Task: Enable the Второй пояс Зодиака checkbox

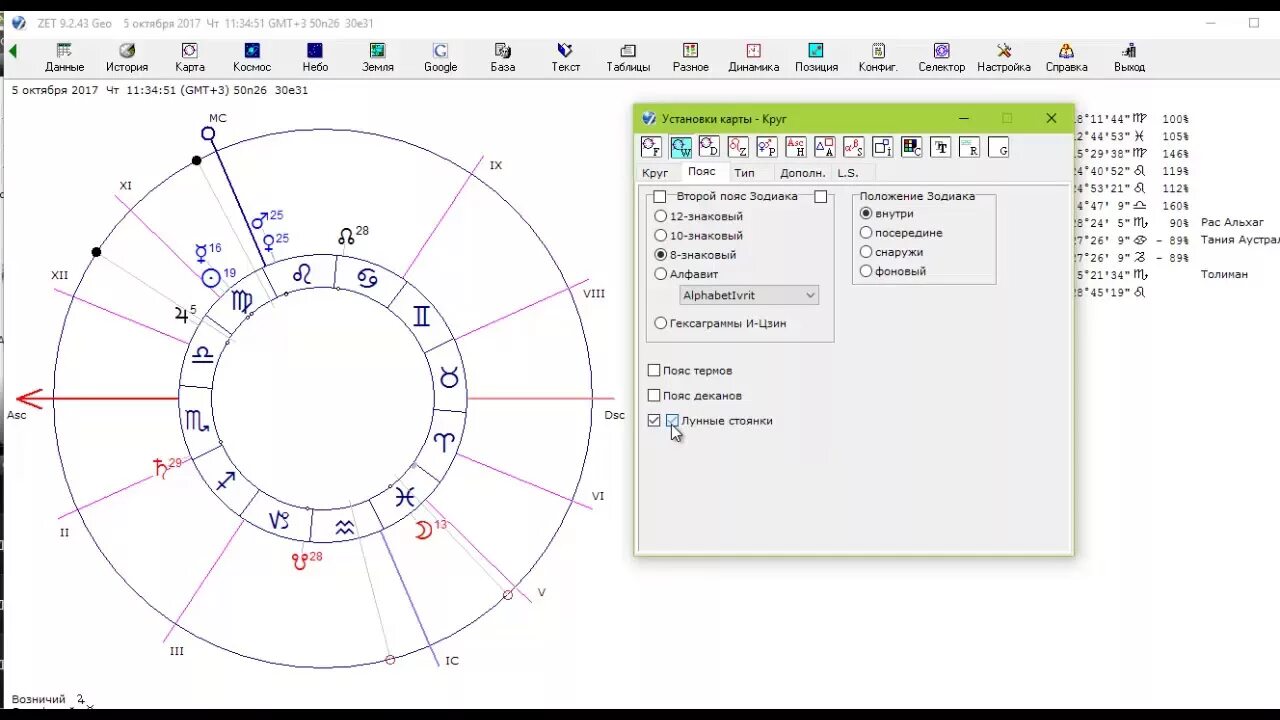Action: (x=659, y=197)
